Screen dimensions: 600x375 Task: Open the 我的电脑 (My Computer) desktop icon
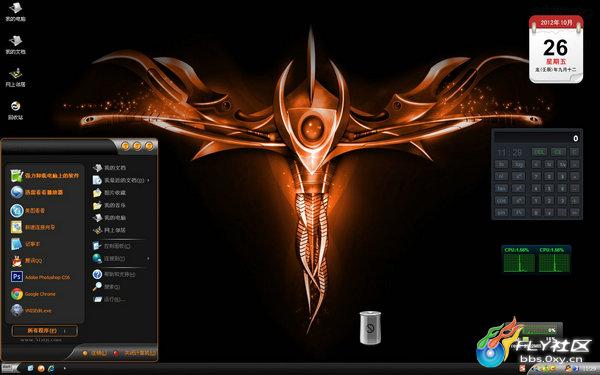[15, 12]
